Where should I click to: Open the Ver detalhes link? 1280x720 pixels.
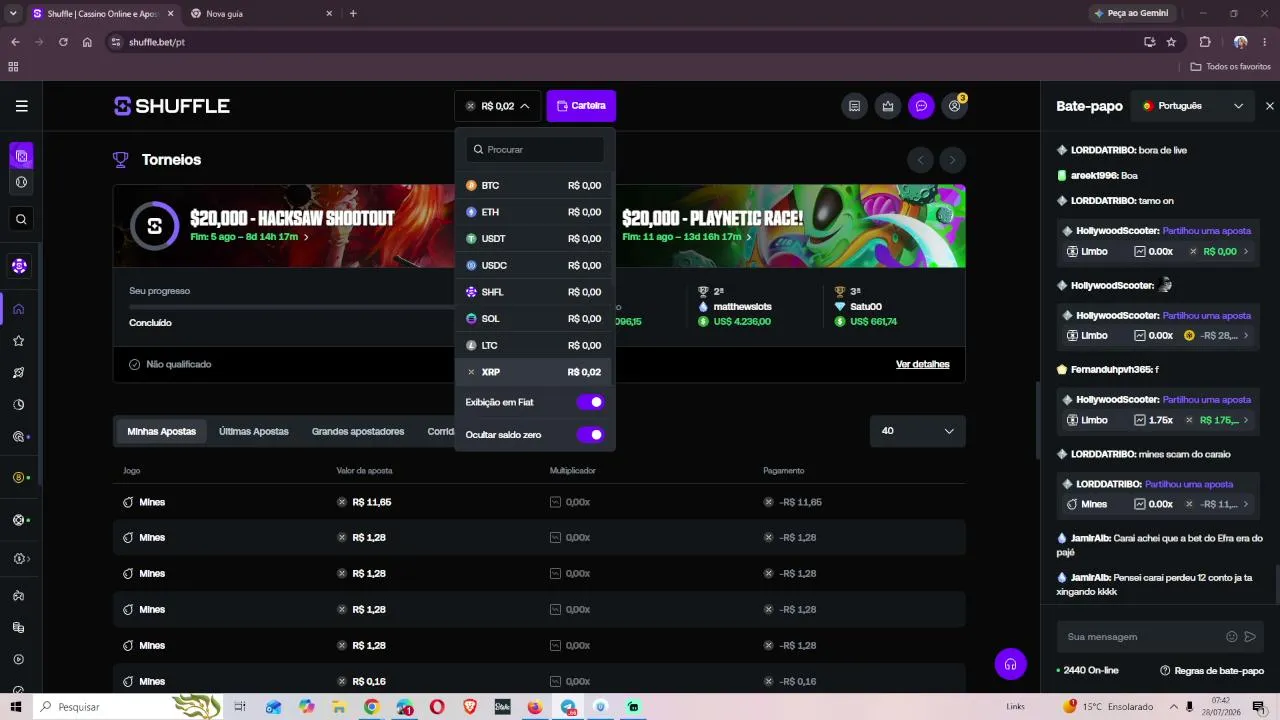click(x=923, y=365)
